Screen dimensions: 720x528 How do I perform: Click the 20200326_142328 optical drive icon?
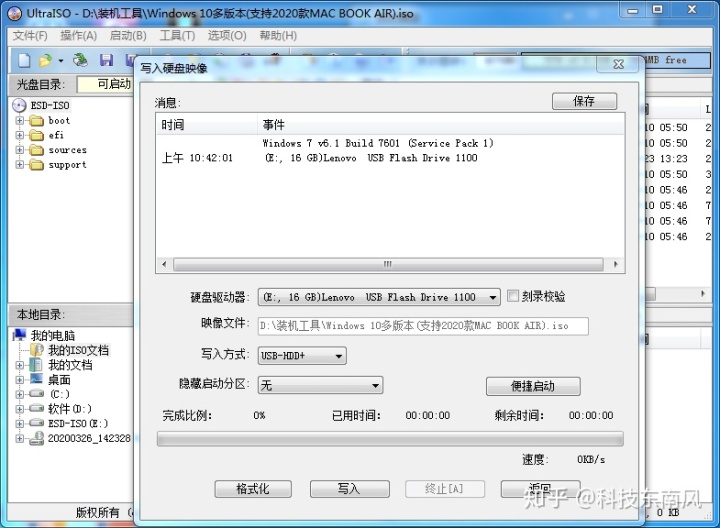[x=36, y=438]
